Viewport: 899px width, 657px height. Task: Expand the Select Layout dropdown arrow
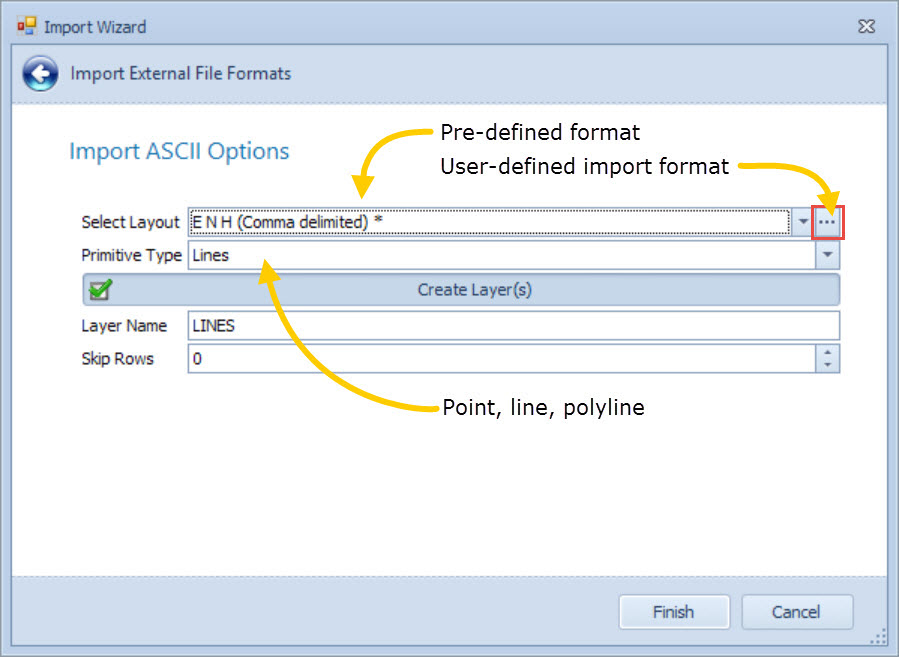pos(803,222)
